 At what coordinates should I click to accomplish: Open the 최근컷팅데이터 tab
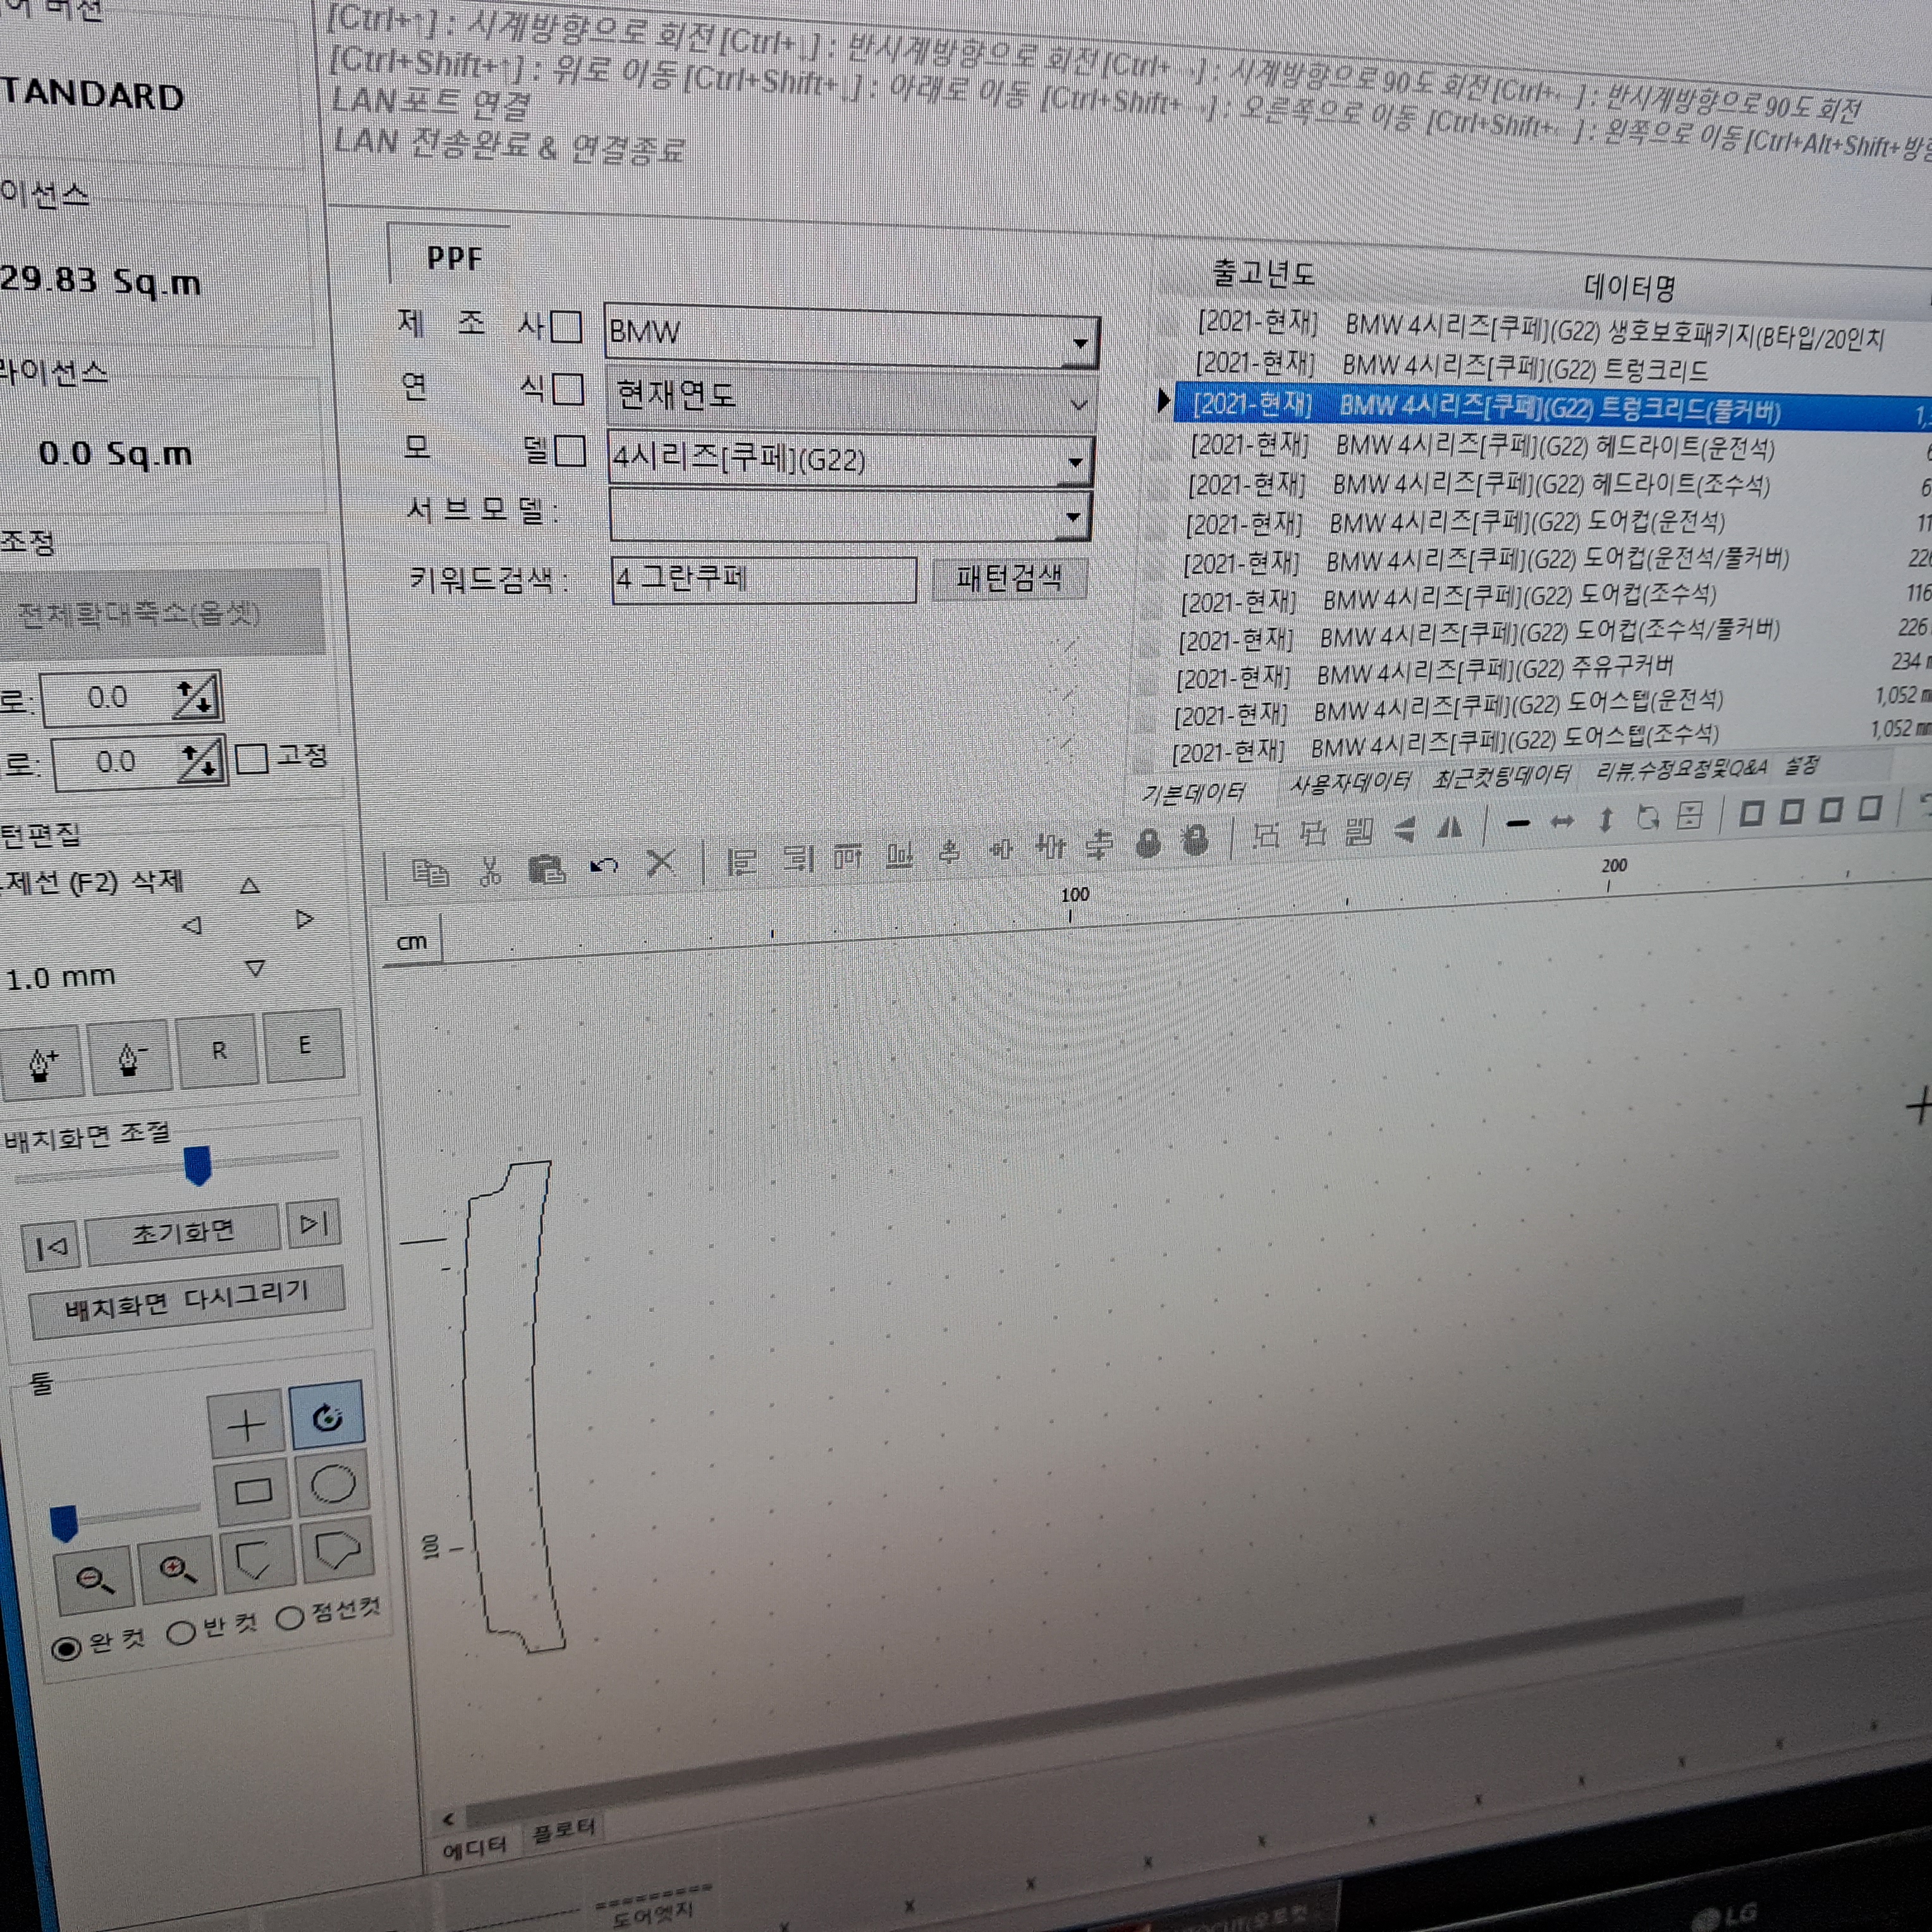click(1501, 776)
